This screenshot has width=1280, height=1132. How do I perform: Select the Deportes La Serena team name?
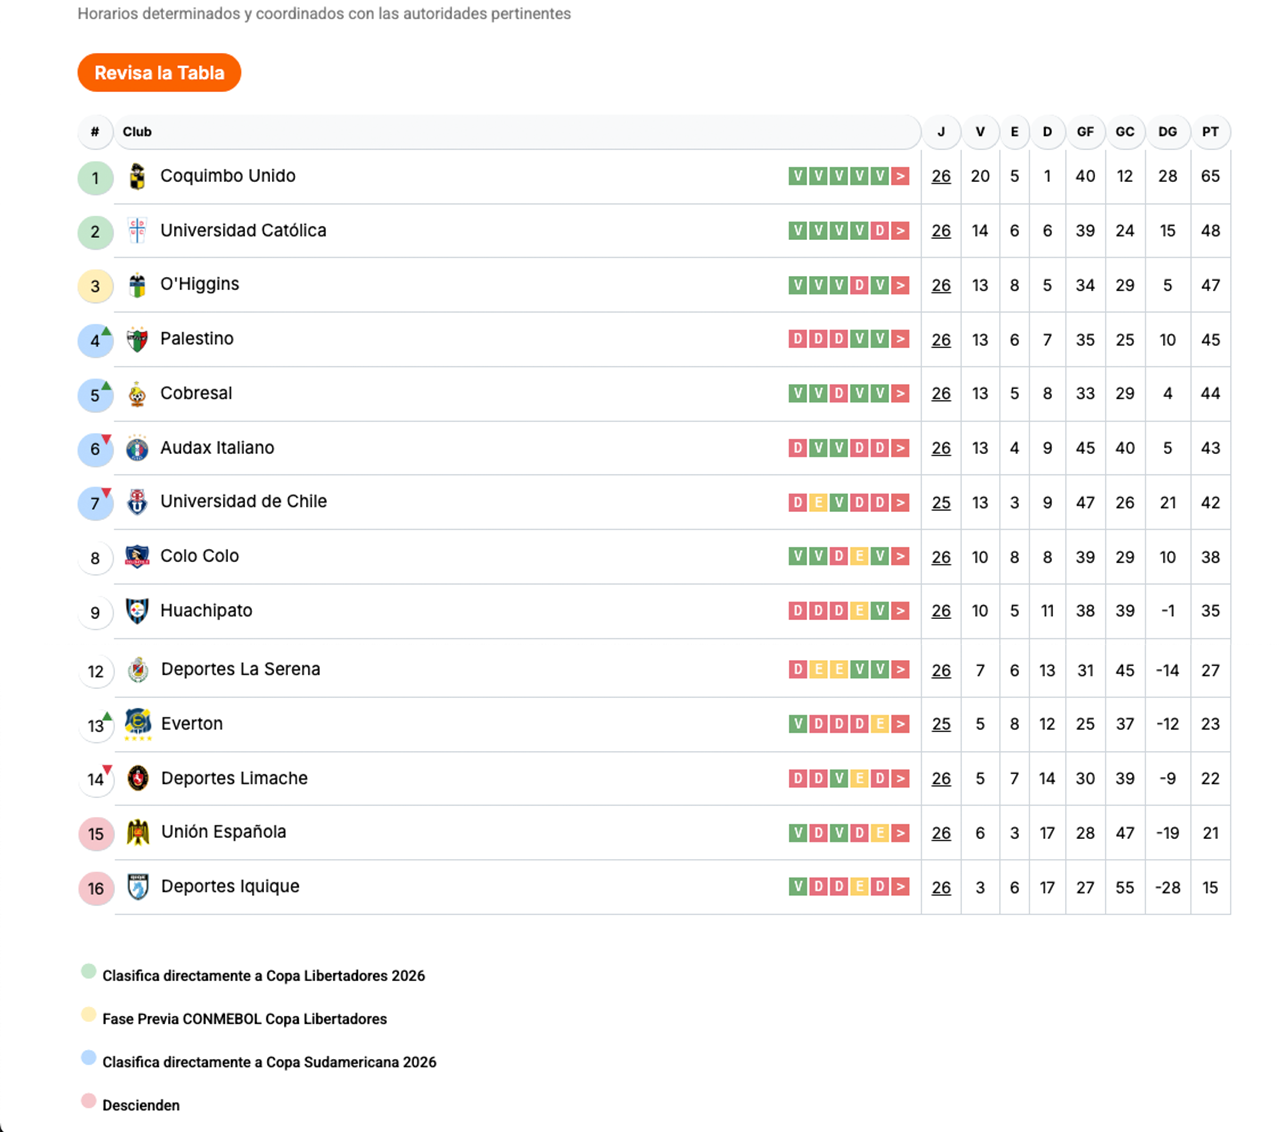tap(240, 670)
